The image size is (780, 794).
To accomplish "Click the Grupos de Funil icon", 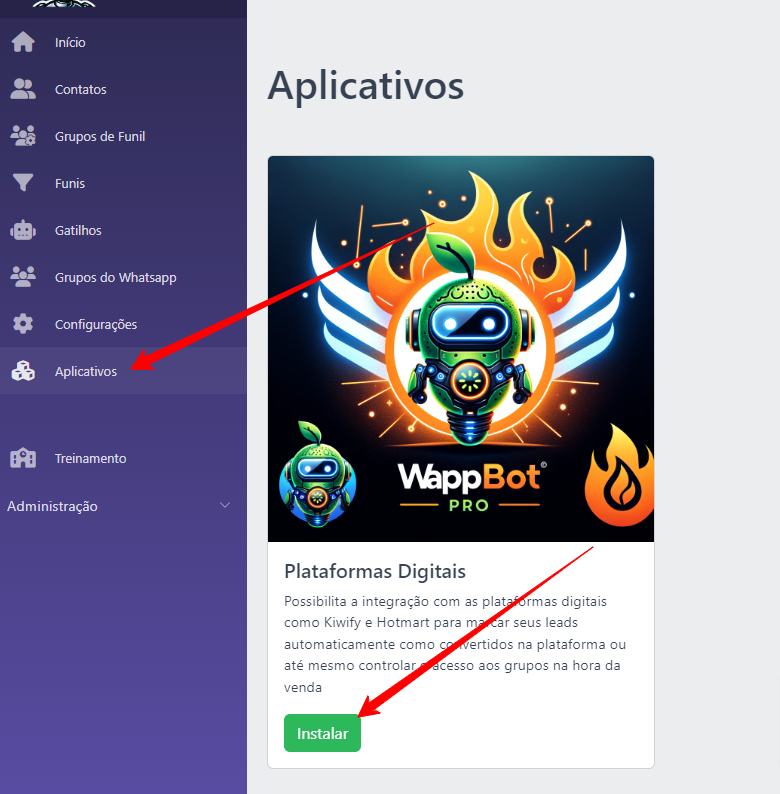I will [x=23, y=136].
